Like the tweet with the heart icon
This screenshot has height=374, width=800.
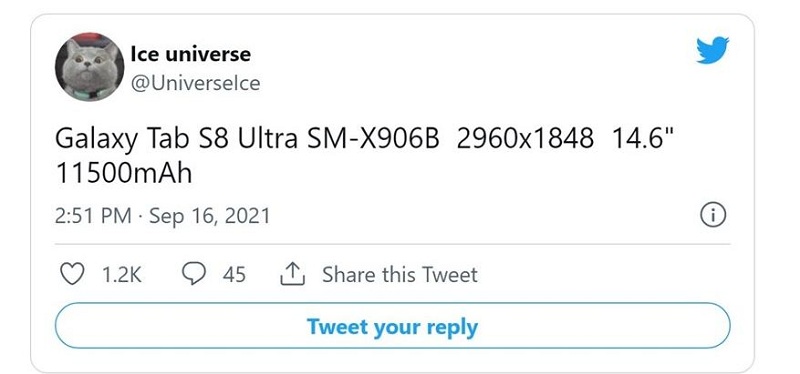(72, 275)
